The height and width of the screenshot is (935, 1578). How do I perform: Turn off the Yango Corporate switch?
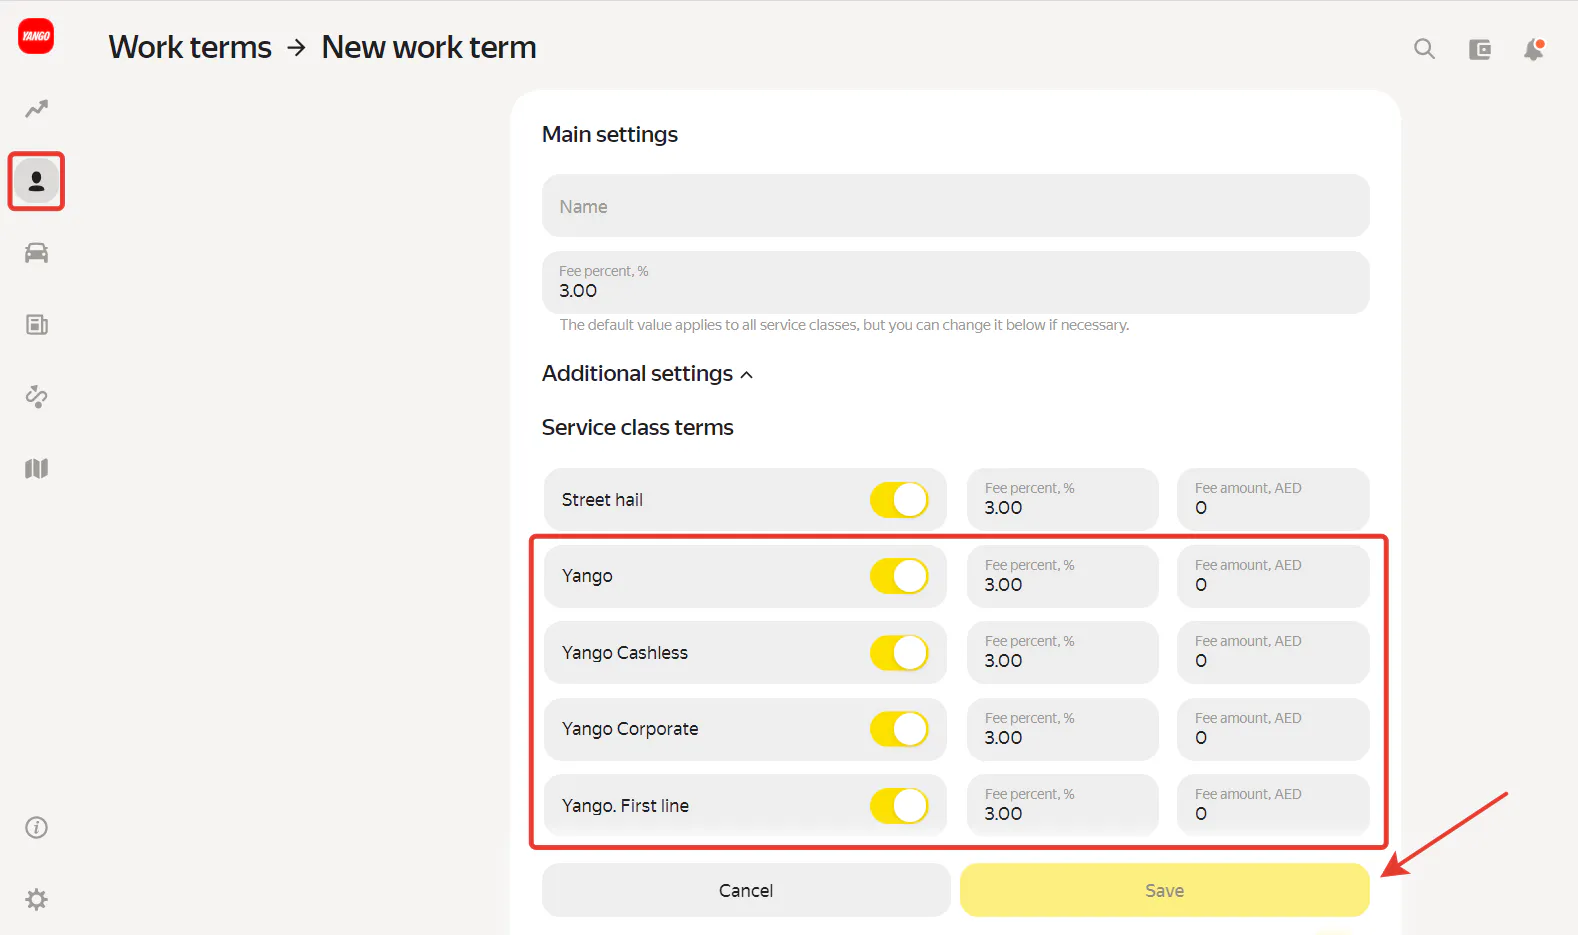pos(899,729)
